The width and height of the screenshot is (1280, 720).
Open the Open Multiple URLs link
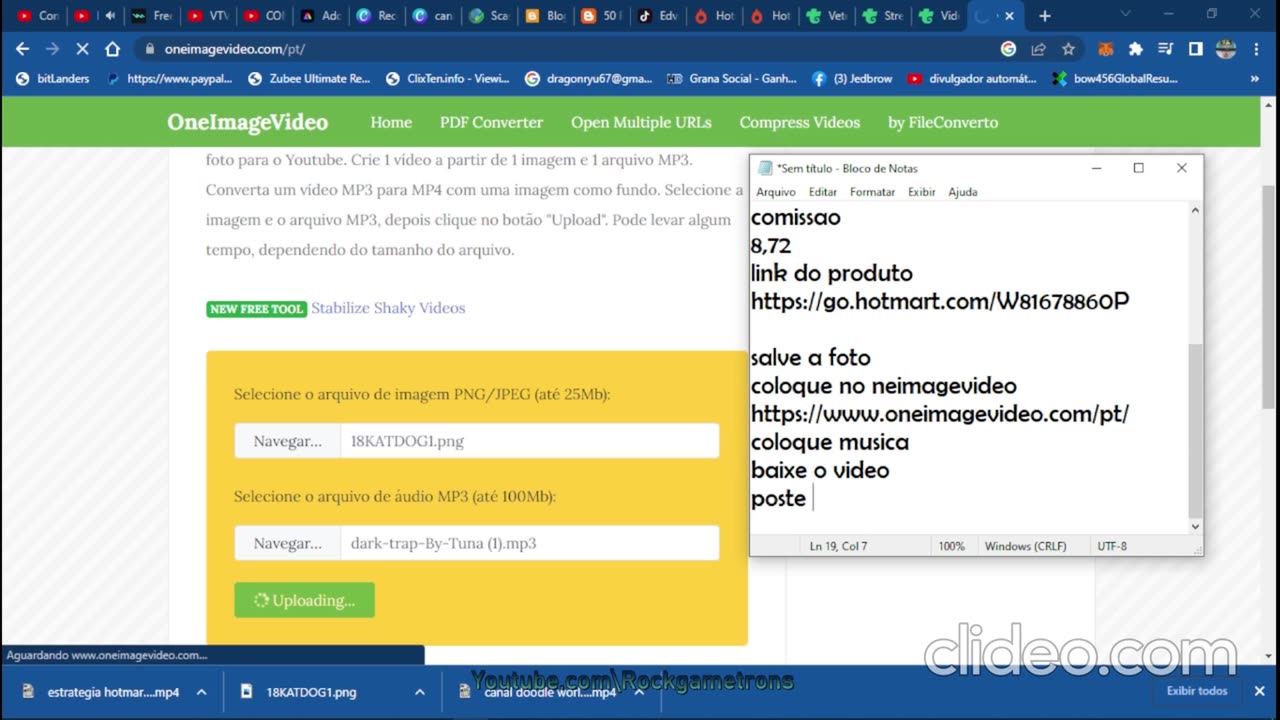click(x=641, y=122)
